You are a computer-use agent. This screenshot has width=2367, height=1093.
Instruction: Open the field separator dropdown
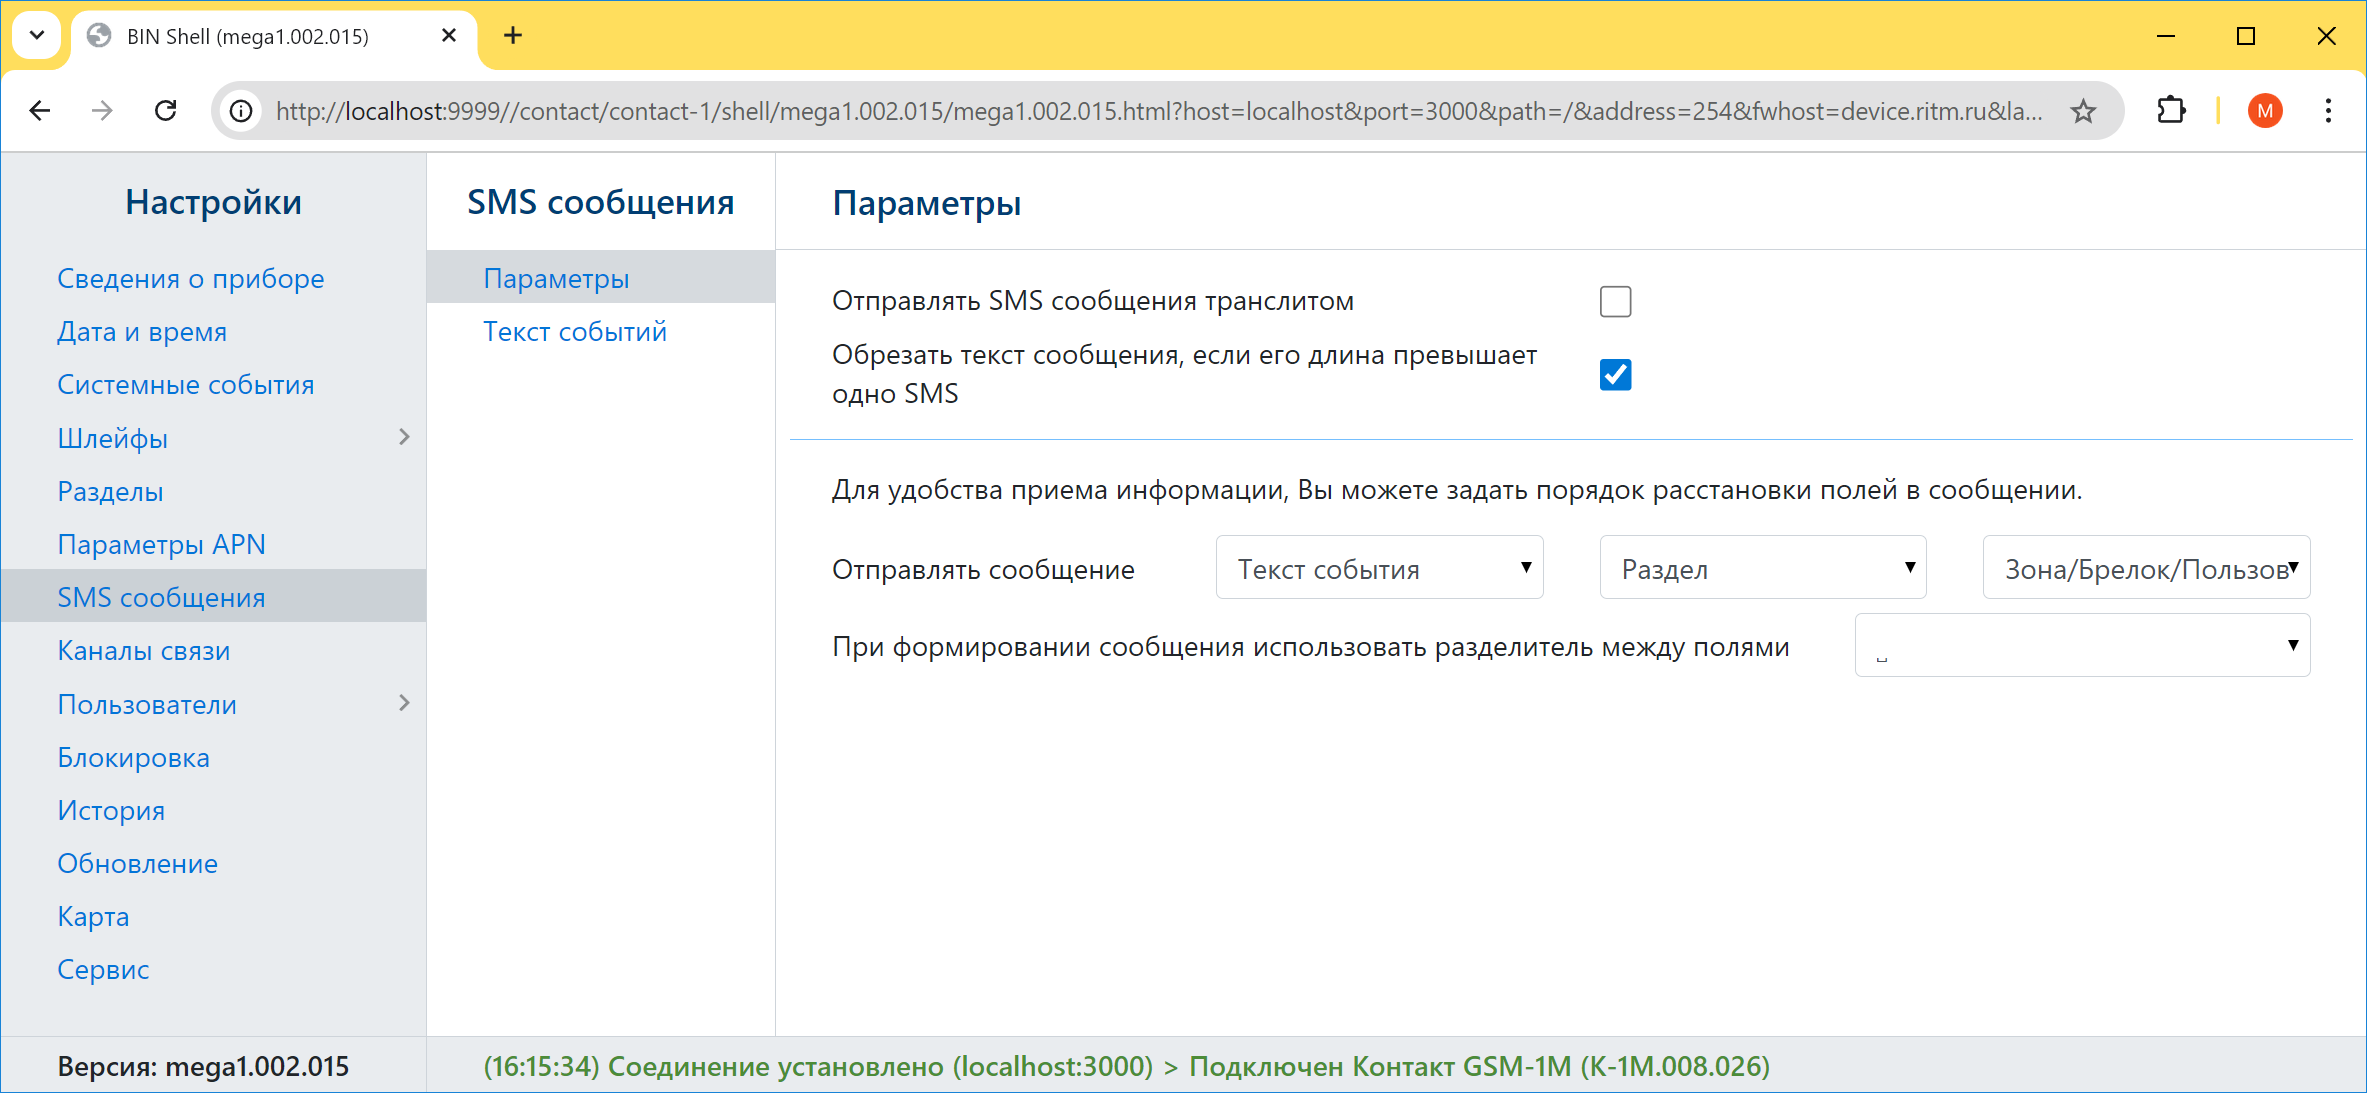pyautogui.click(x=2082, y=645)
